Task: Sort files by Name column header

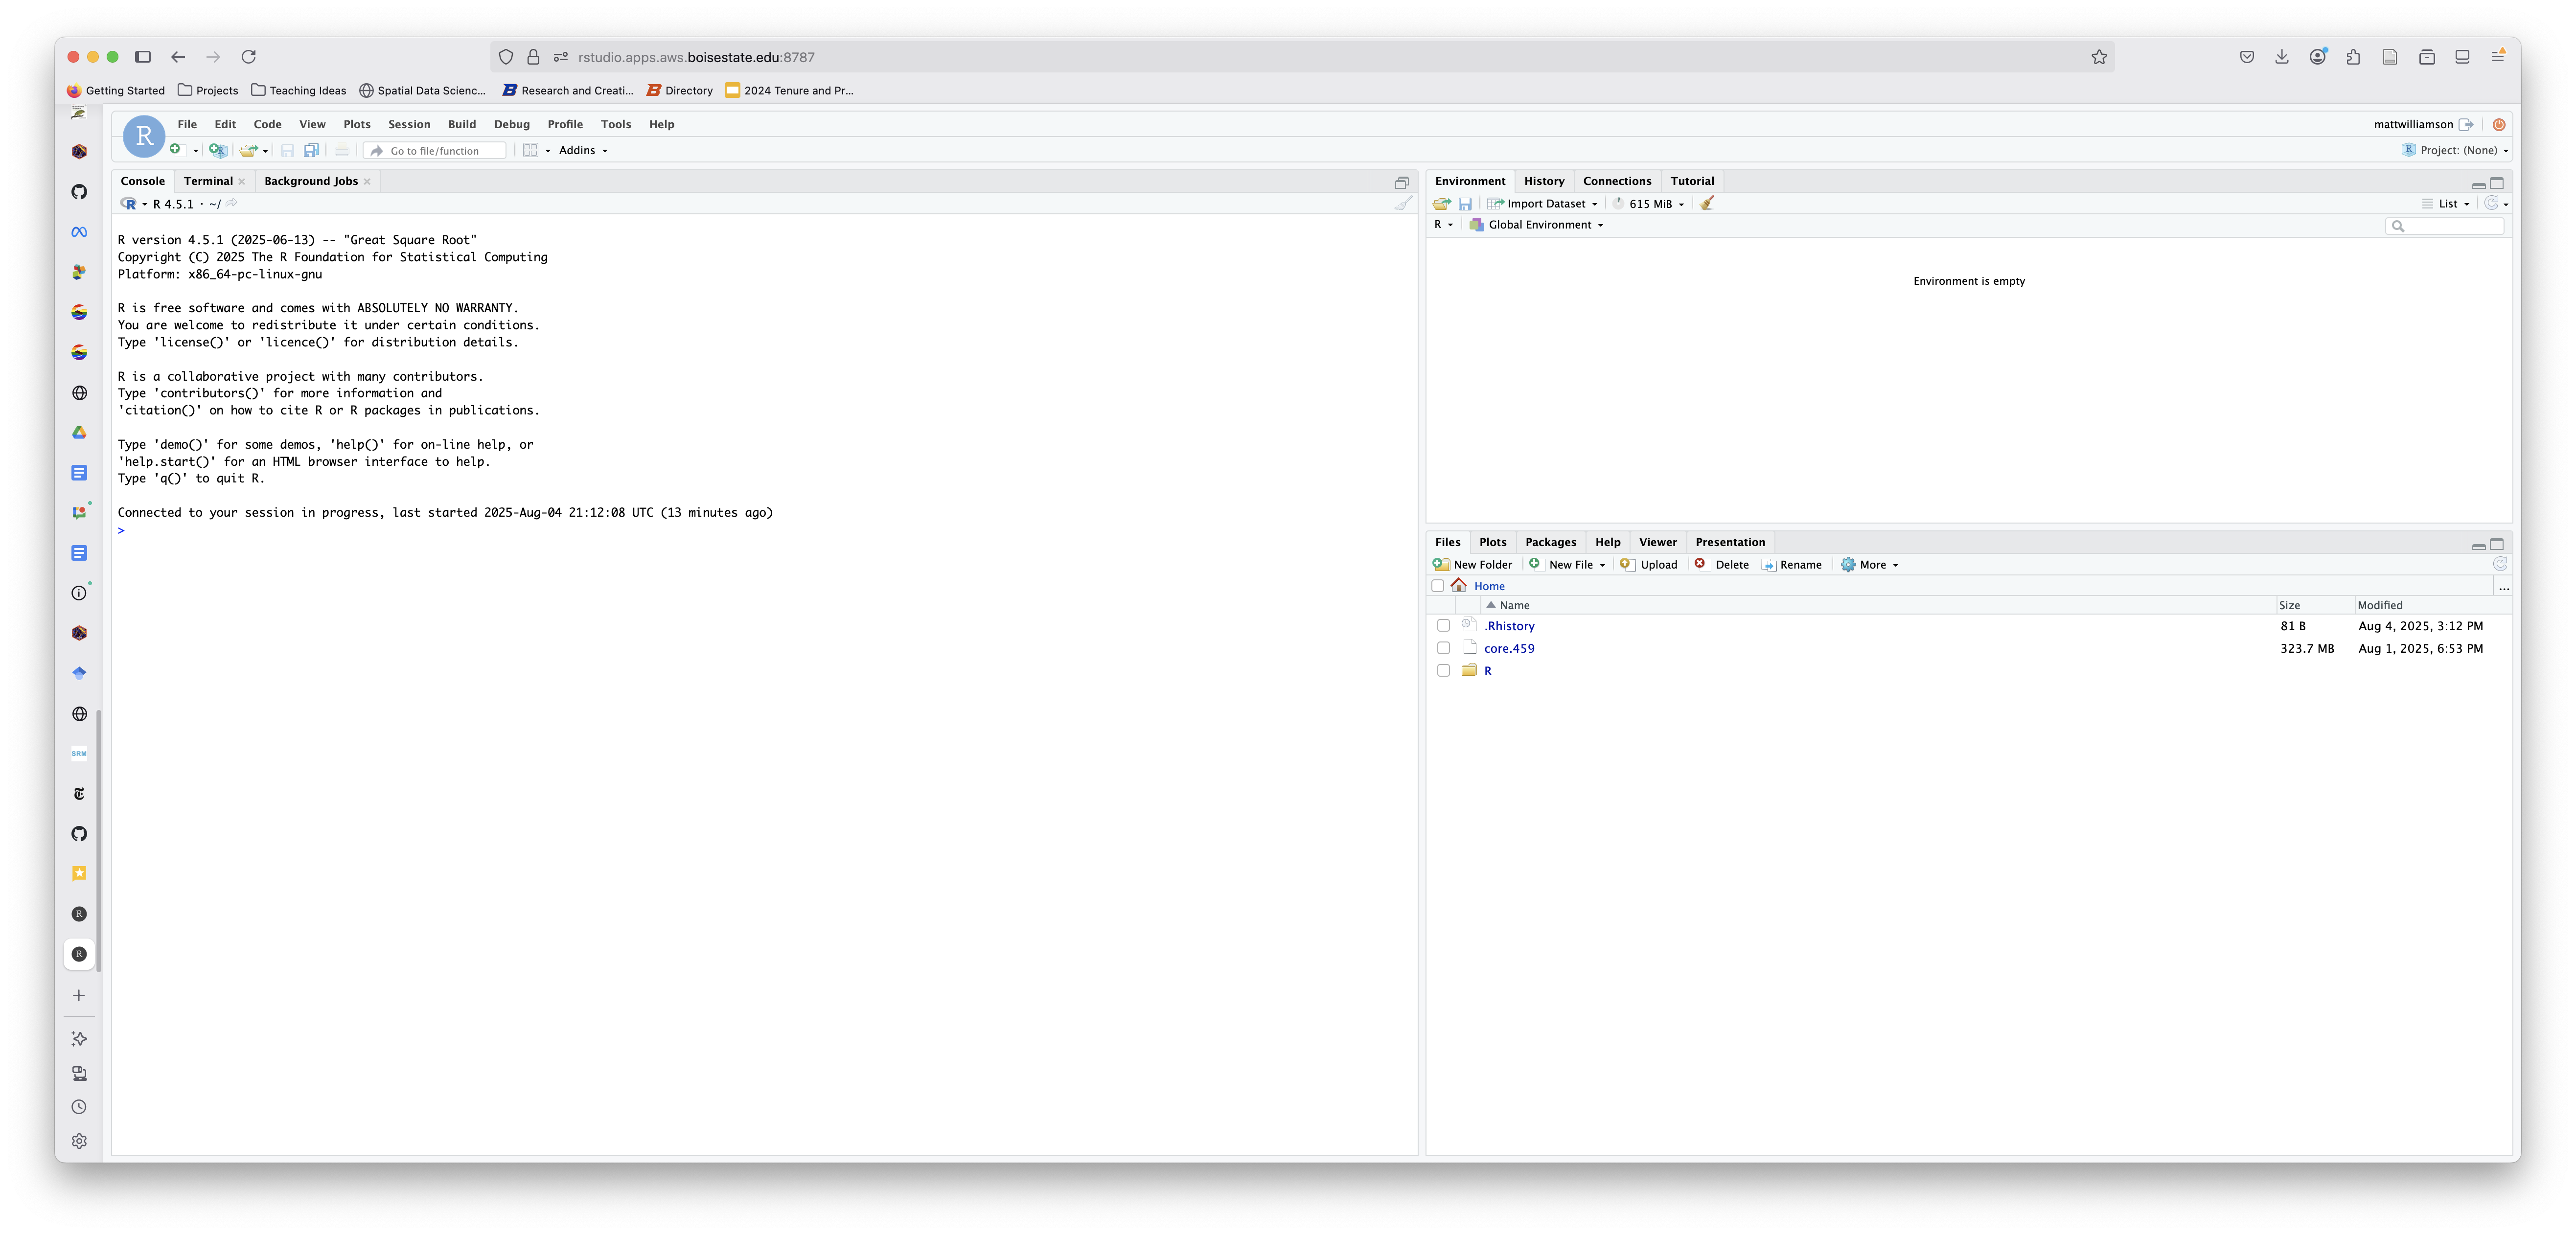Action: [x=1513, y=605]
